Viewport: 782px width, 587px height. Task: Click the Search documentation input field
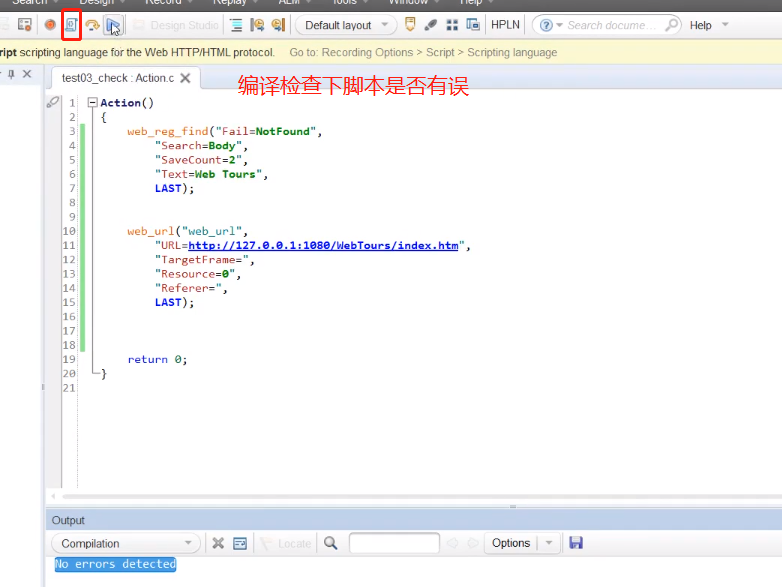(x=611, y=25)
